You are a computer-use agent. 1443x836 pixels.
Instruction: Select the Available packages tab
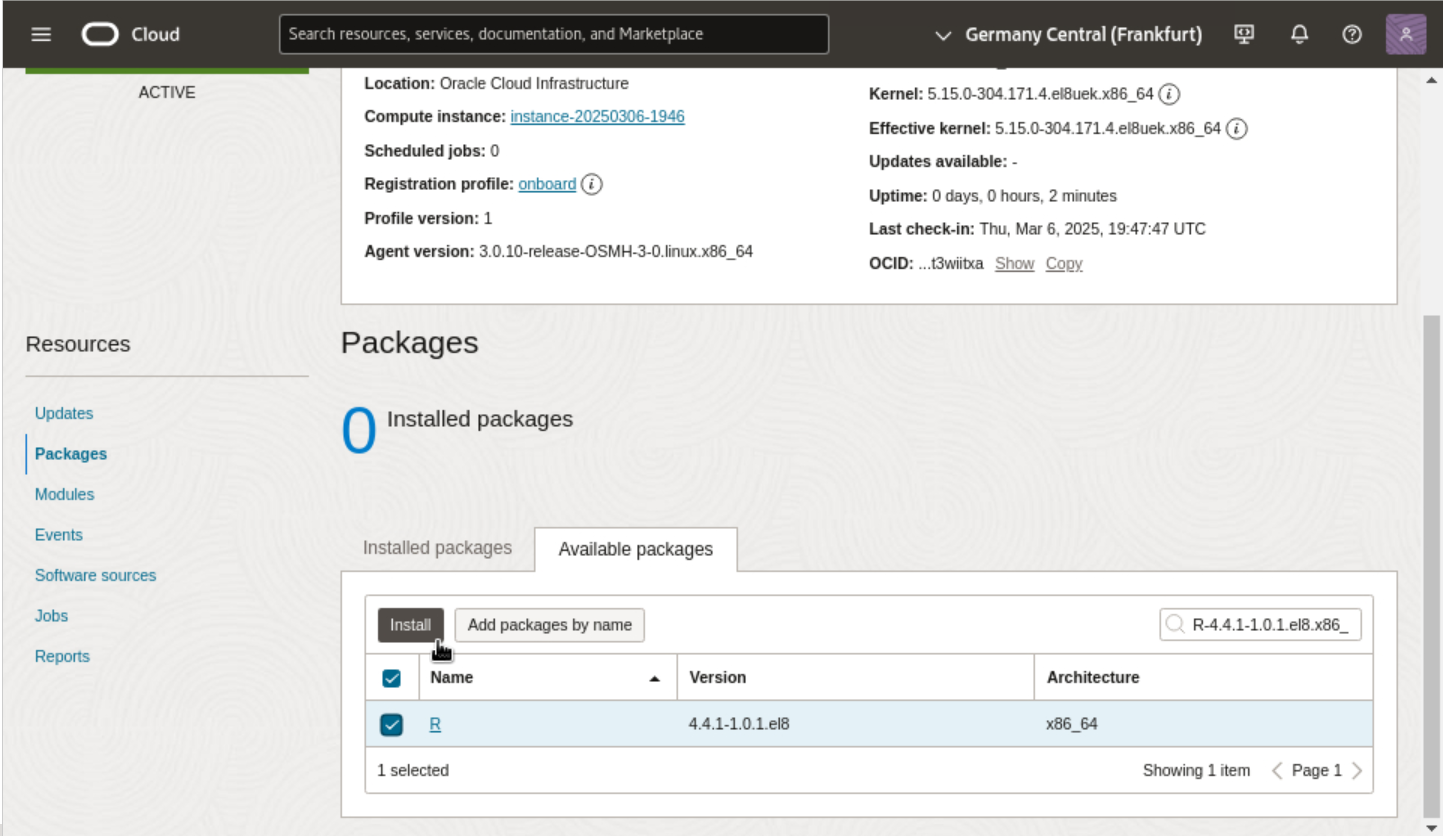(636, 549)
